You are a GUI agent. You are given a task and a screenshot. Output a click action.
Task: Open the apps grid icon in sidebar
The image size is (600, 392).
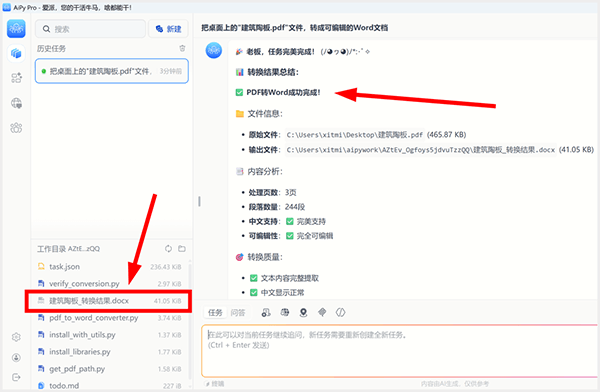pyautogui.click(x=16, y=78)
